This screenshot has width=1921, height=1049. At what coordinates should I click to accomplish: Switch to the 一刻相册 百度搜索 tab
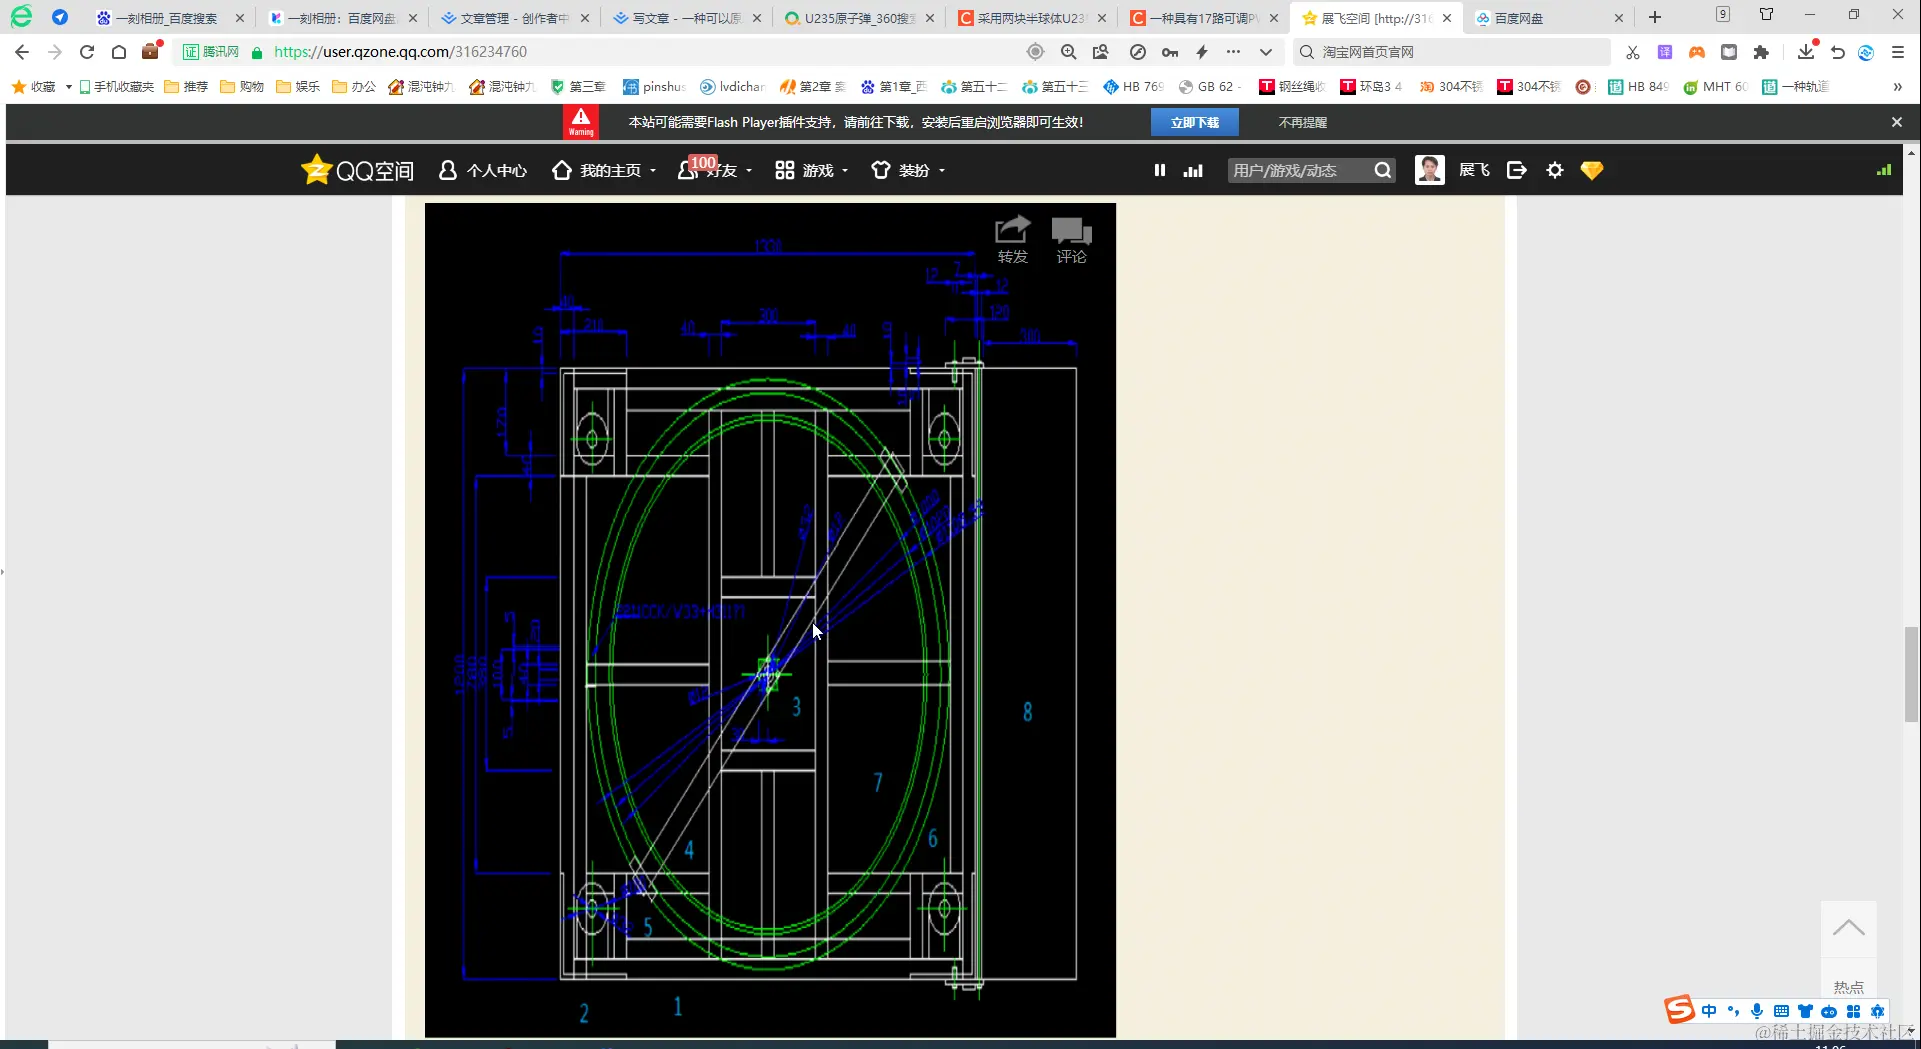[x=170, y=18]
